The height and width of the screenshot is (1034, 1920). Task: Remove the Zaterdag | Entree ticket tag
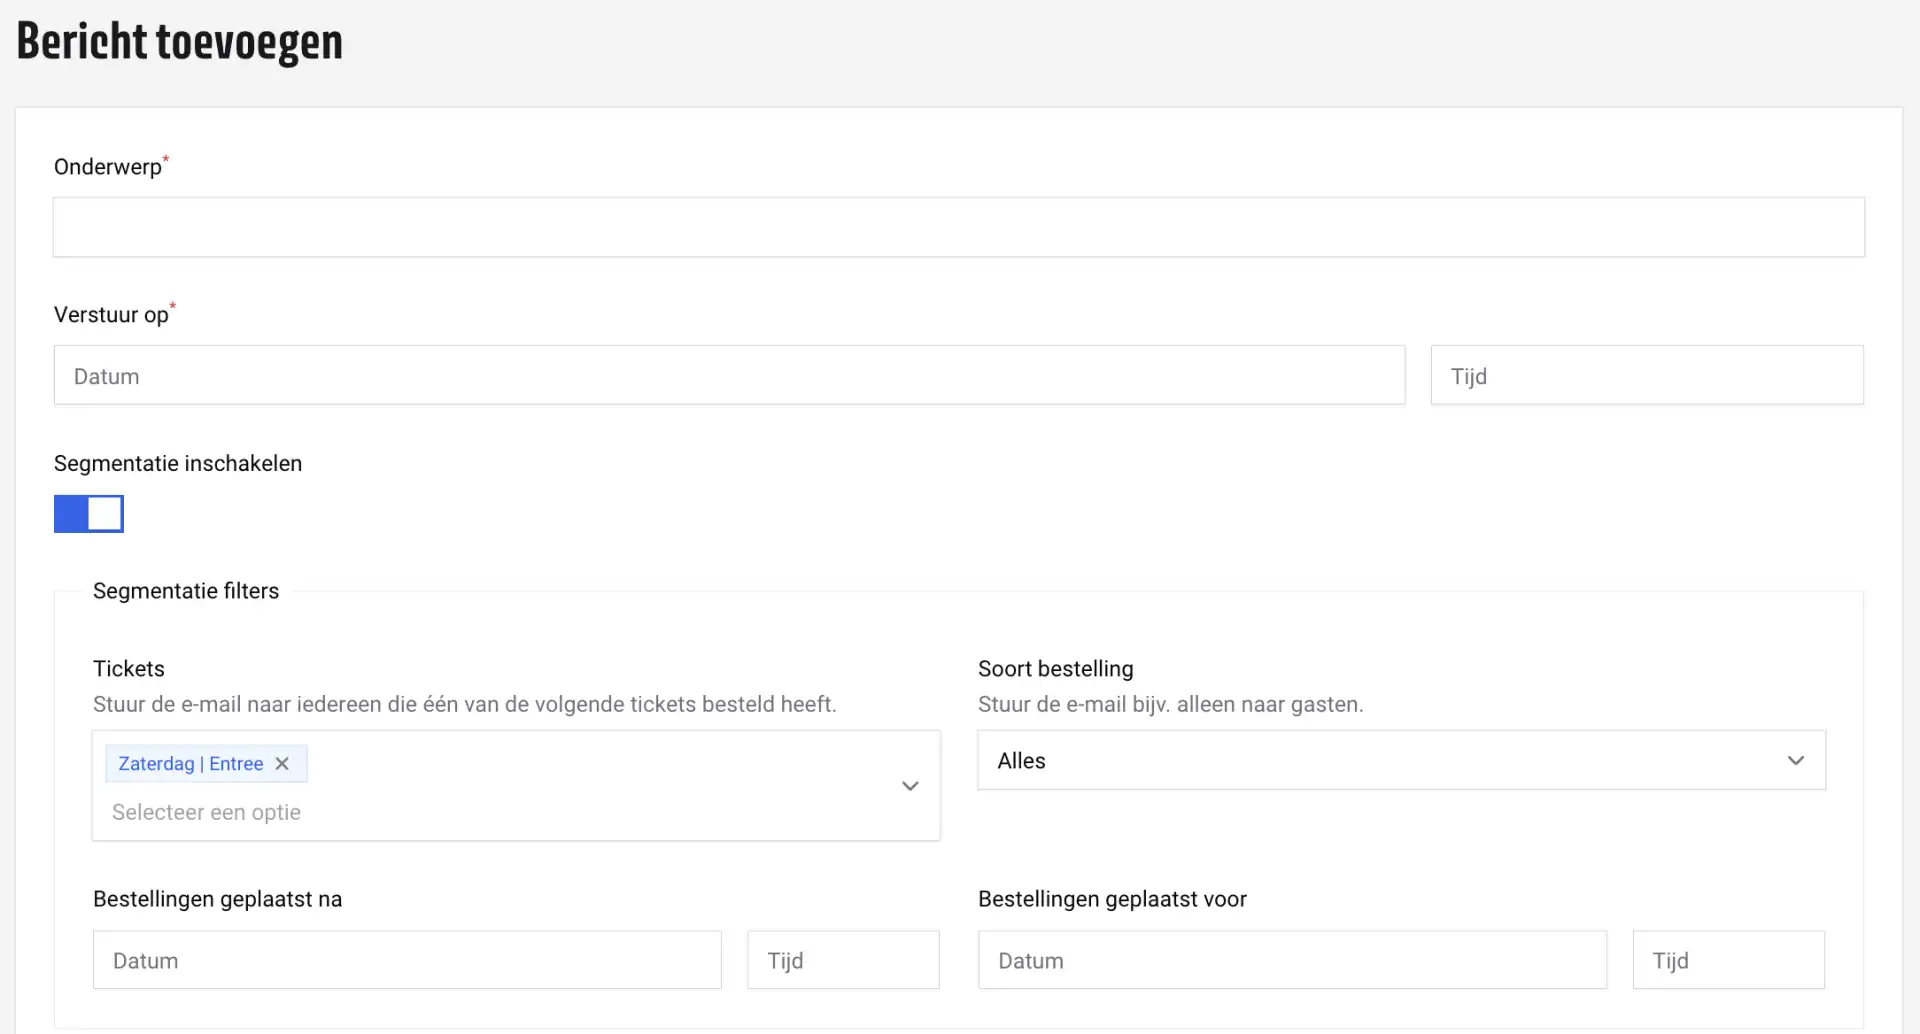tap(282, 764)
